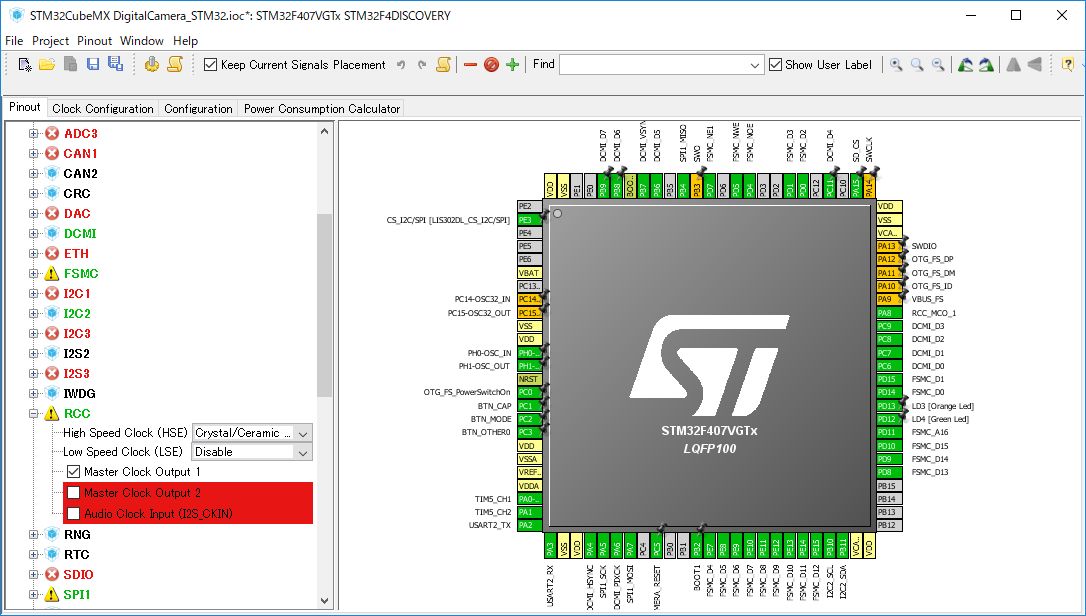
Task: Collapse the RCC tree node
Action: tap(32, 413)
